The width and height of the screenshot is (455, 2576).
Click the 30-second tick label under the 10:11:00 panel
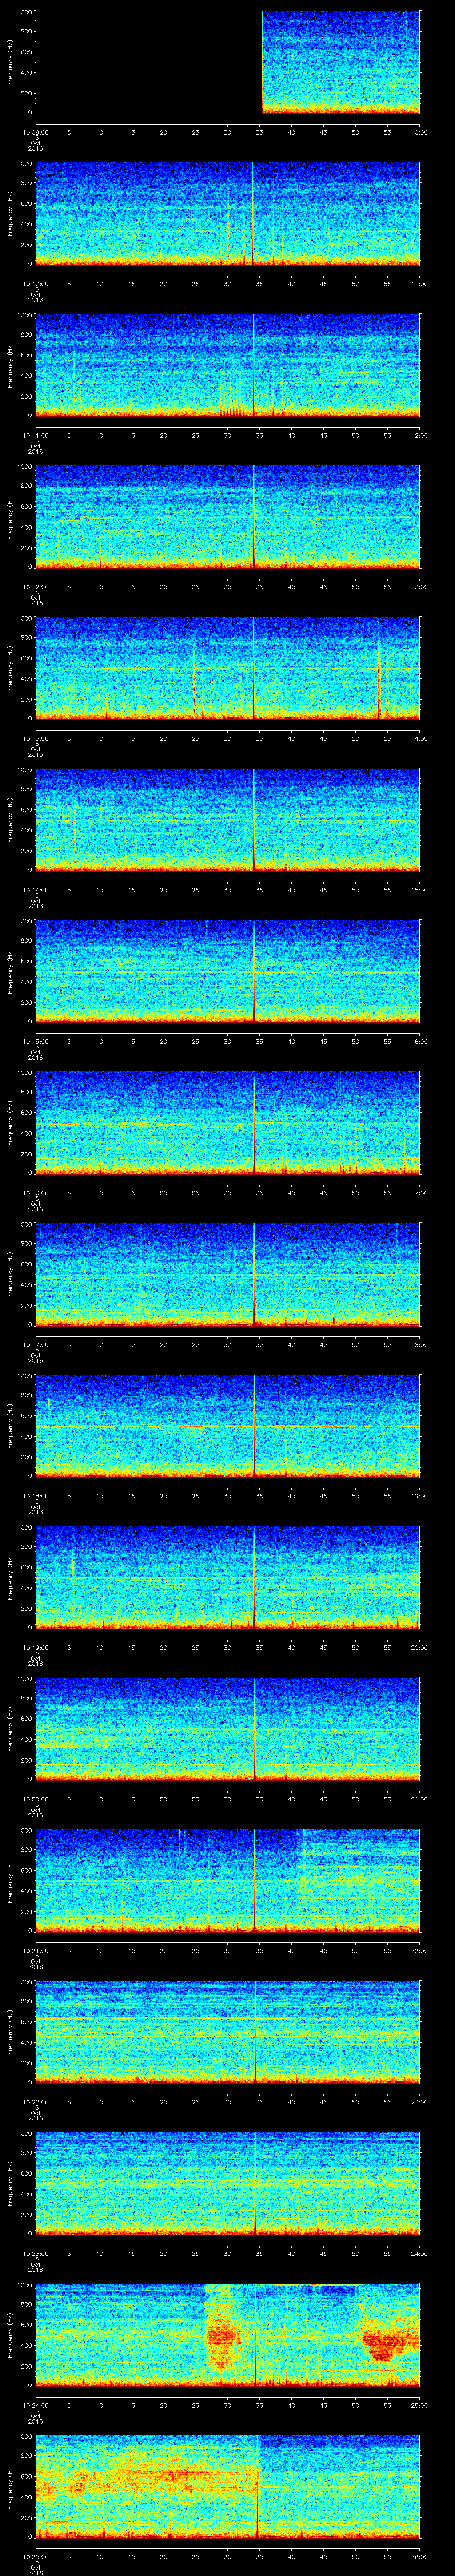228,435
